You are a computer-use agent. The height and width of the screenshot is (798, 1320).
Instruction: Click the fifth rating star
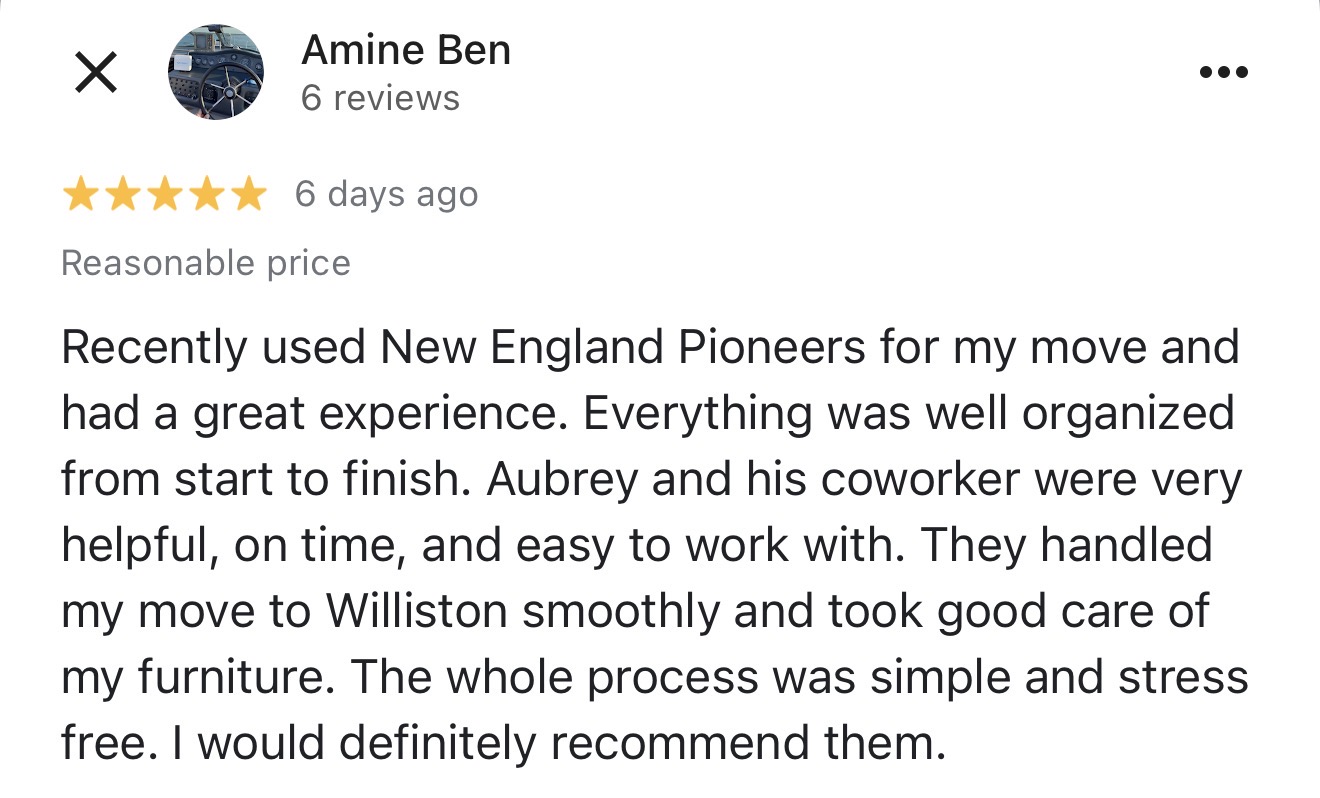point(248,195)
